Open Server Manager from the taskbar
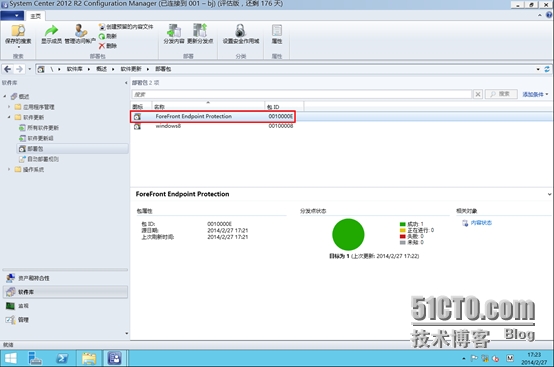The height and width of the screenshot is (367, 554). 35,358
